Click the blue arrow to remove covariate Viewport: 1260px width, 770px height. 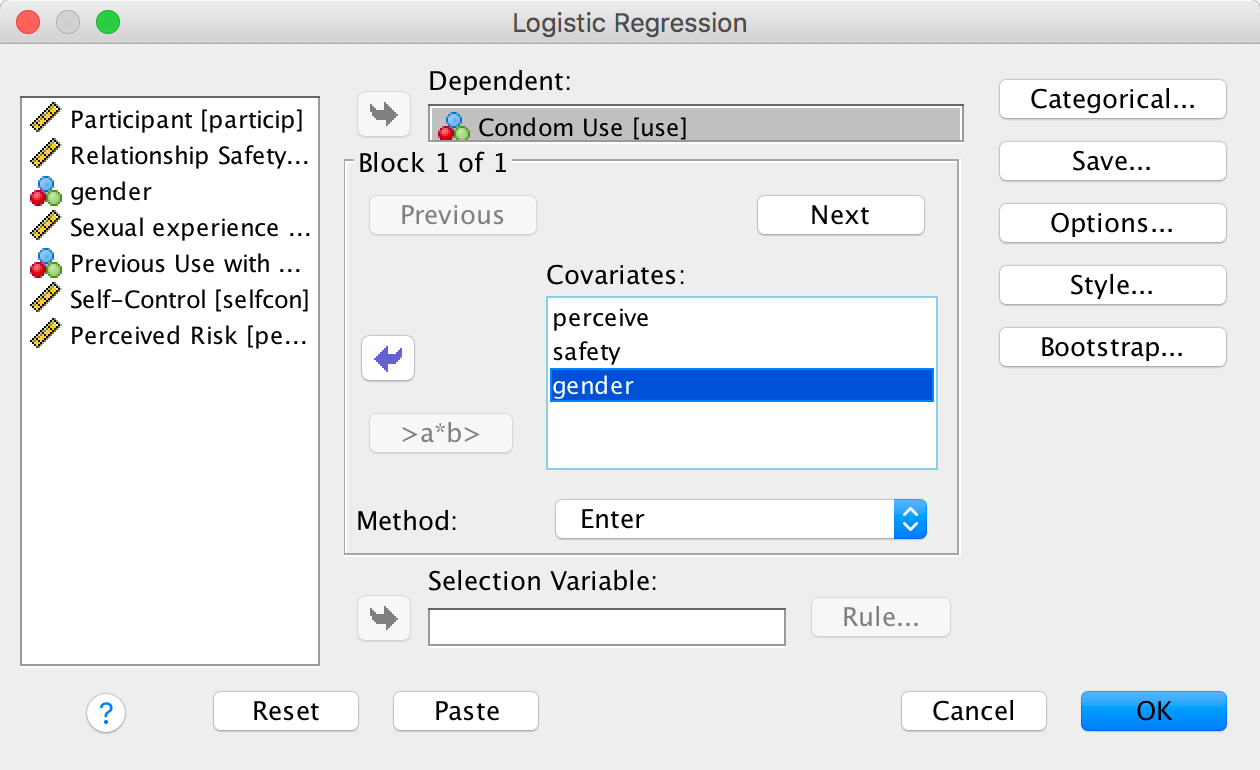pos(388,359)
